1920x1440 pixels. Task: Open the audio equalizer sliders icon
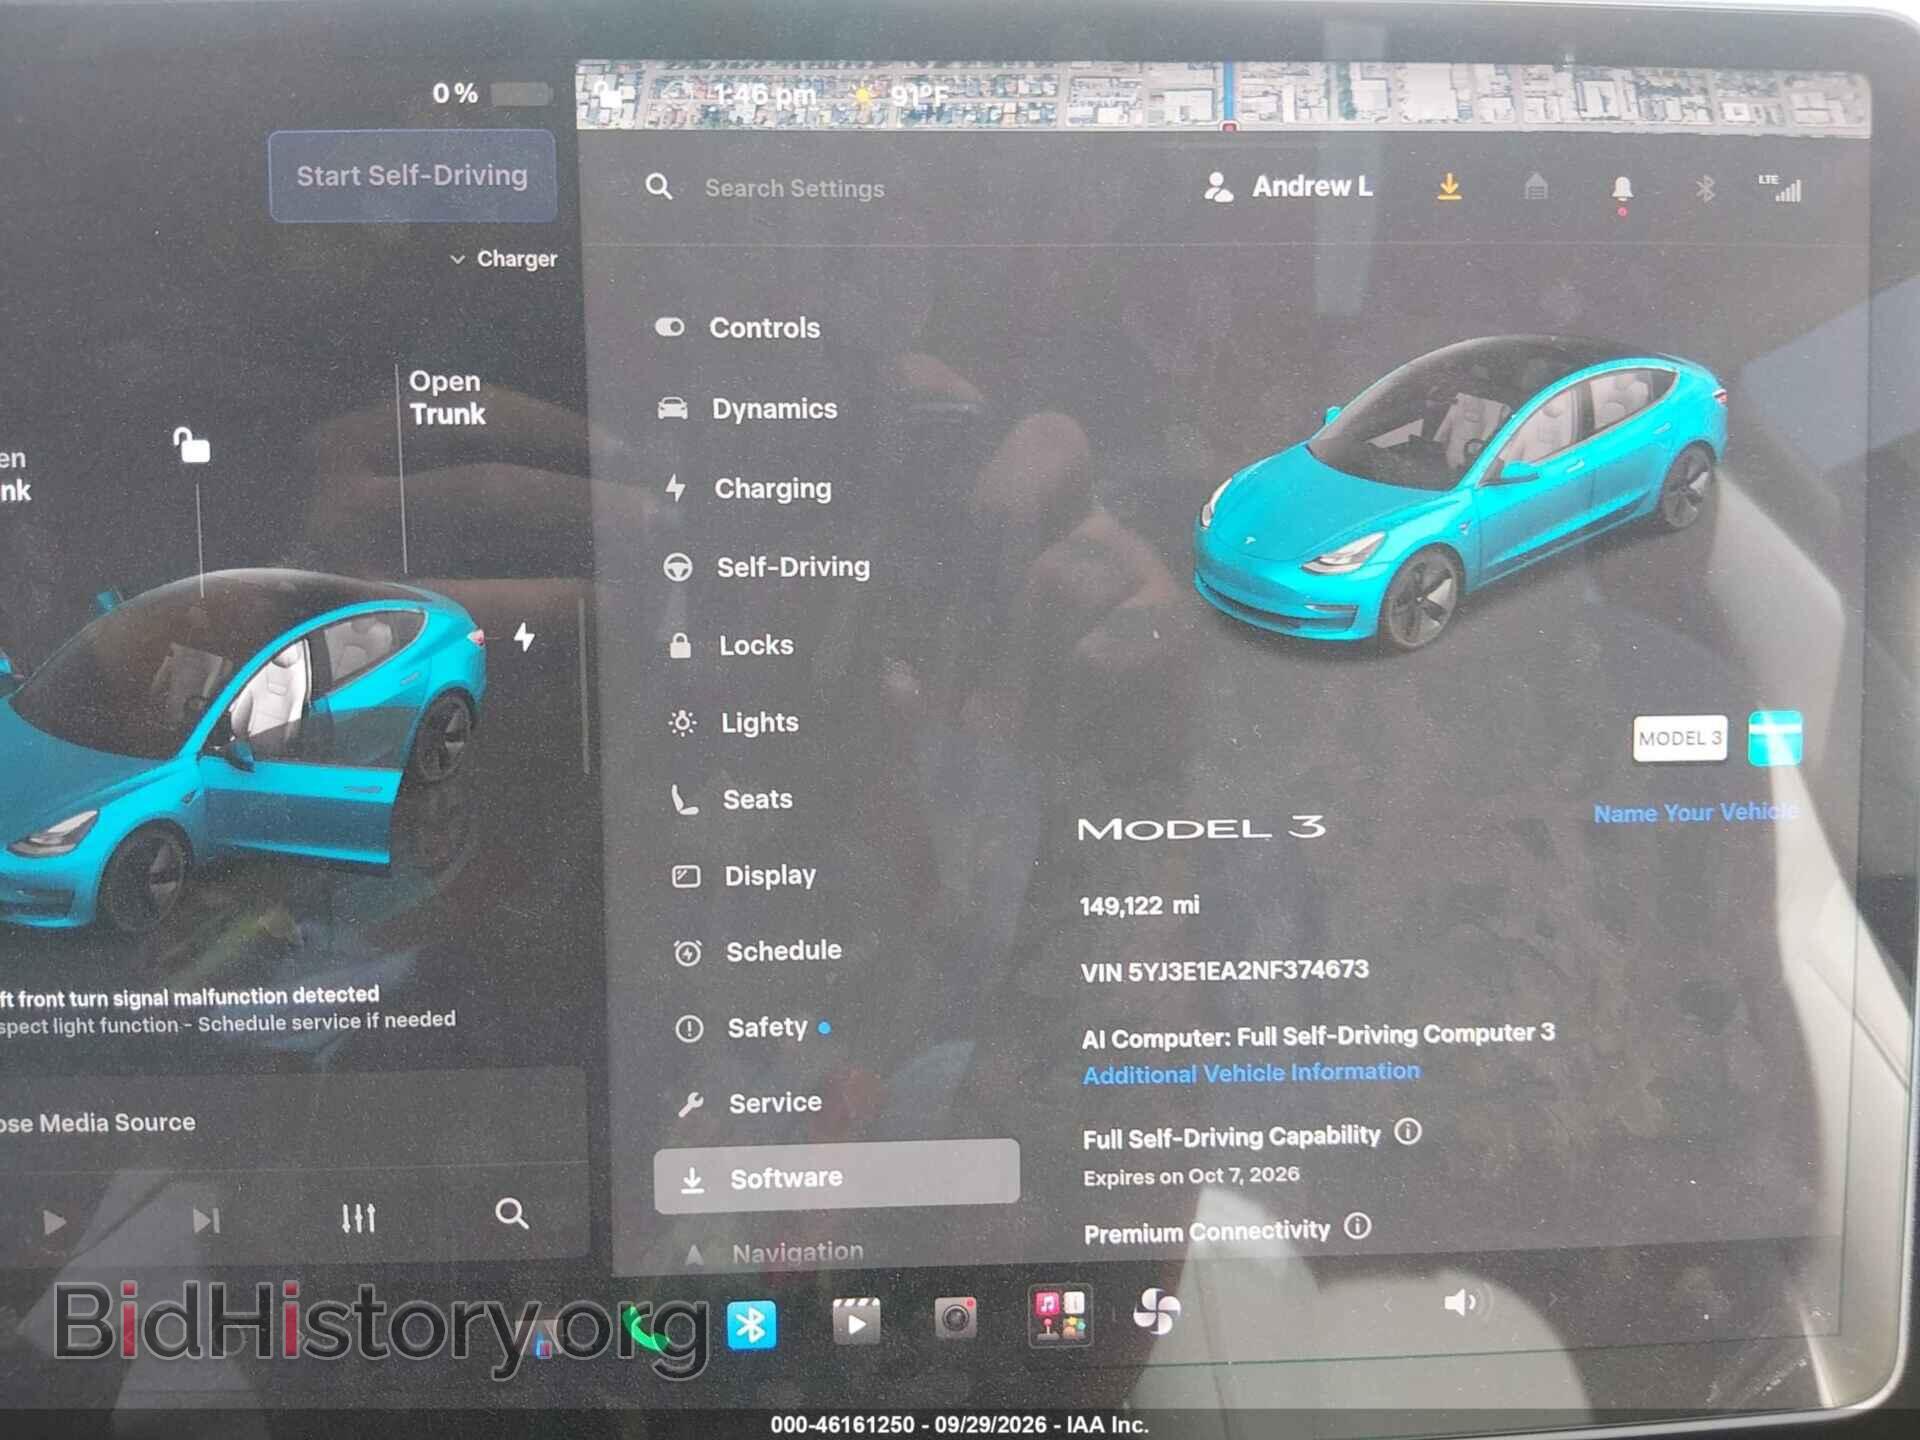coord(358,1217)
